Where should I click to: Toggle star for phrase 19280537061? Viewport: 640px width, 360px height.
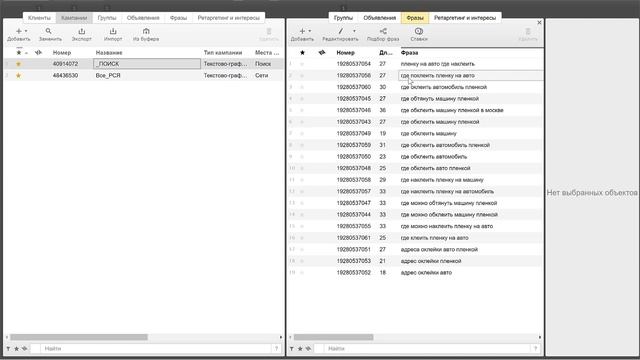coord(302,238)
